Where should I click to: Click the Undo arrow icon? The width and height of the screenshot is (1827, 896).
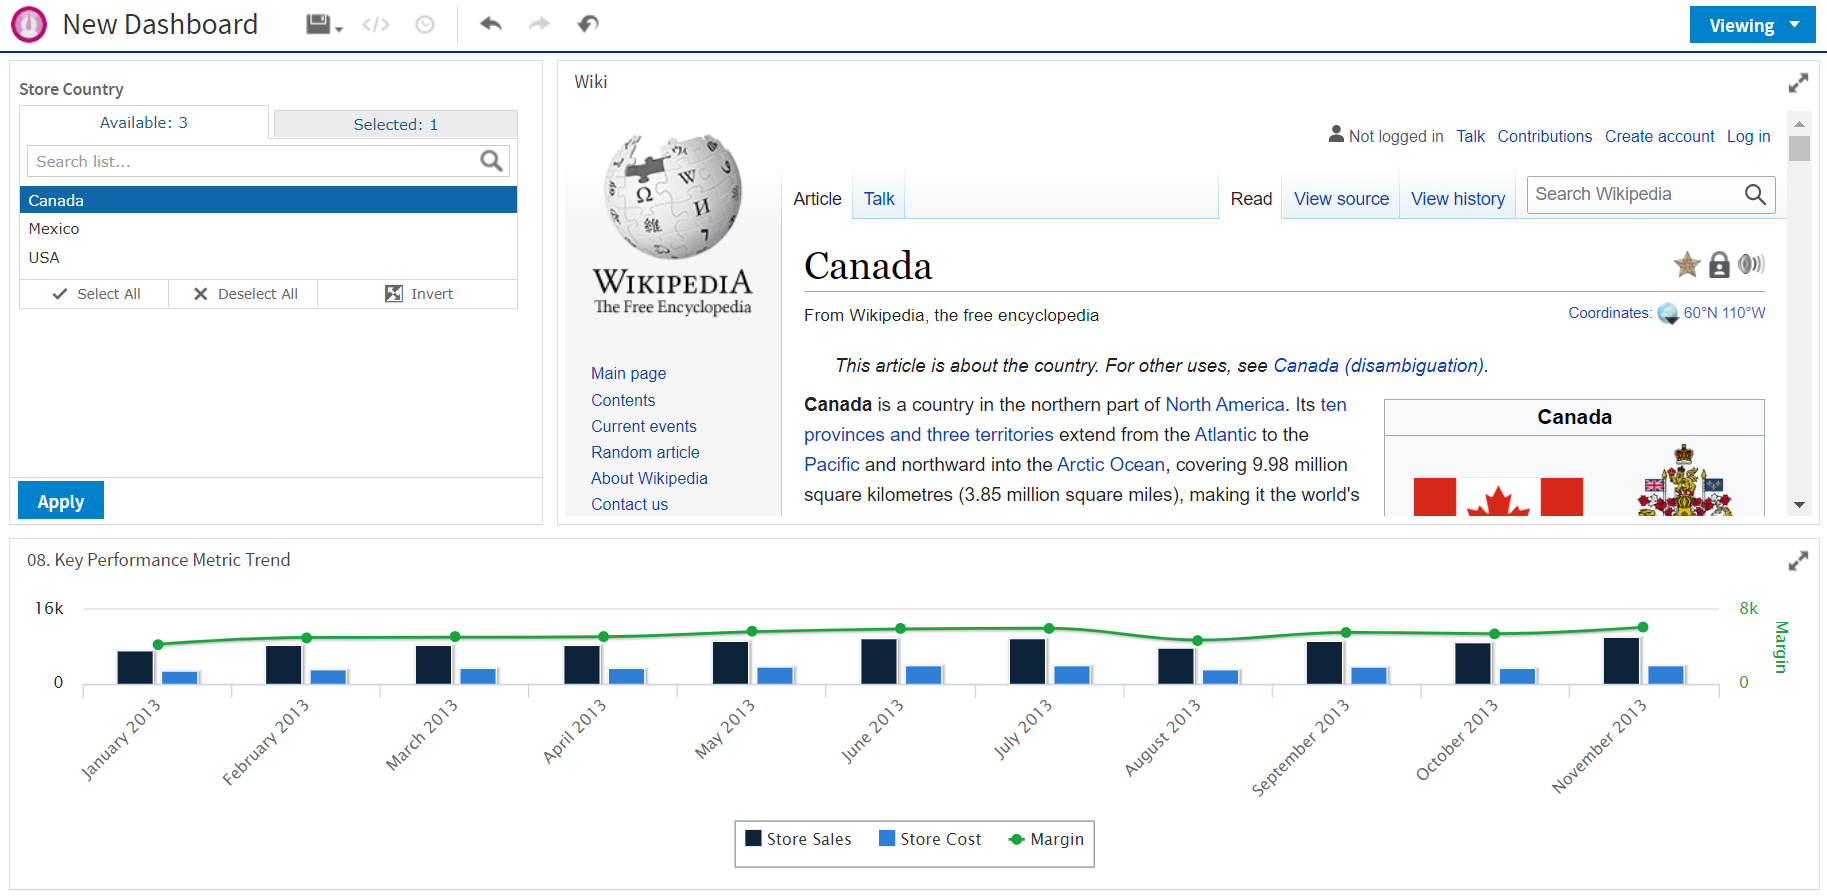[x=490, y=23]
